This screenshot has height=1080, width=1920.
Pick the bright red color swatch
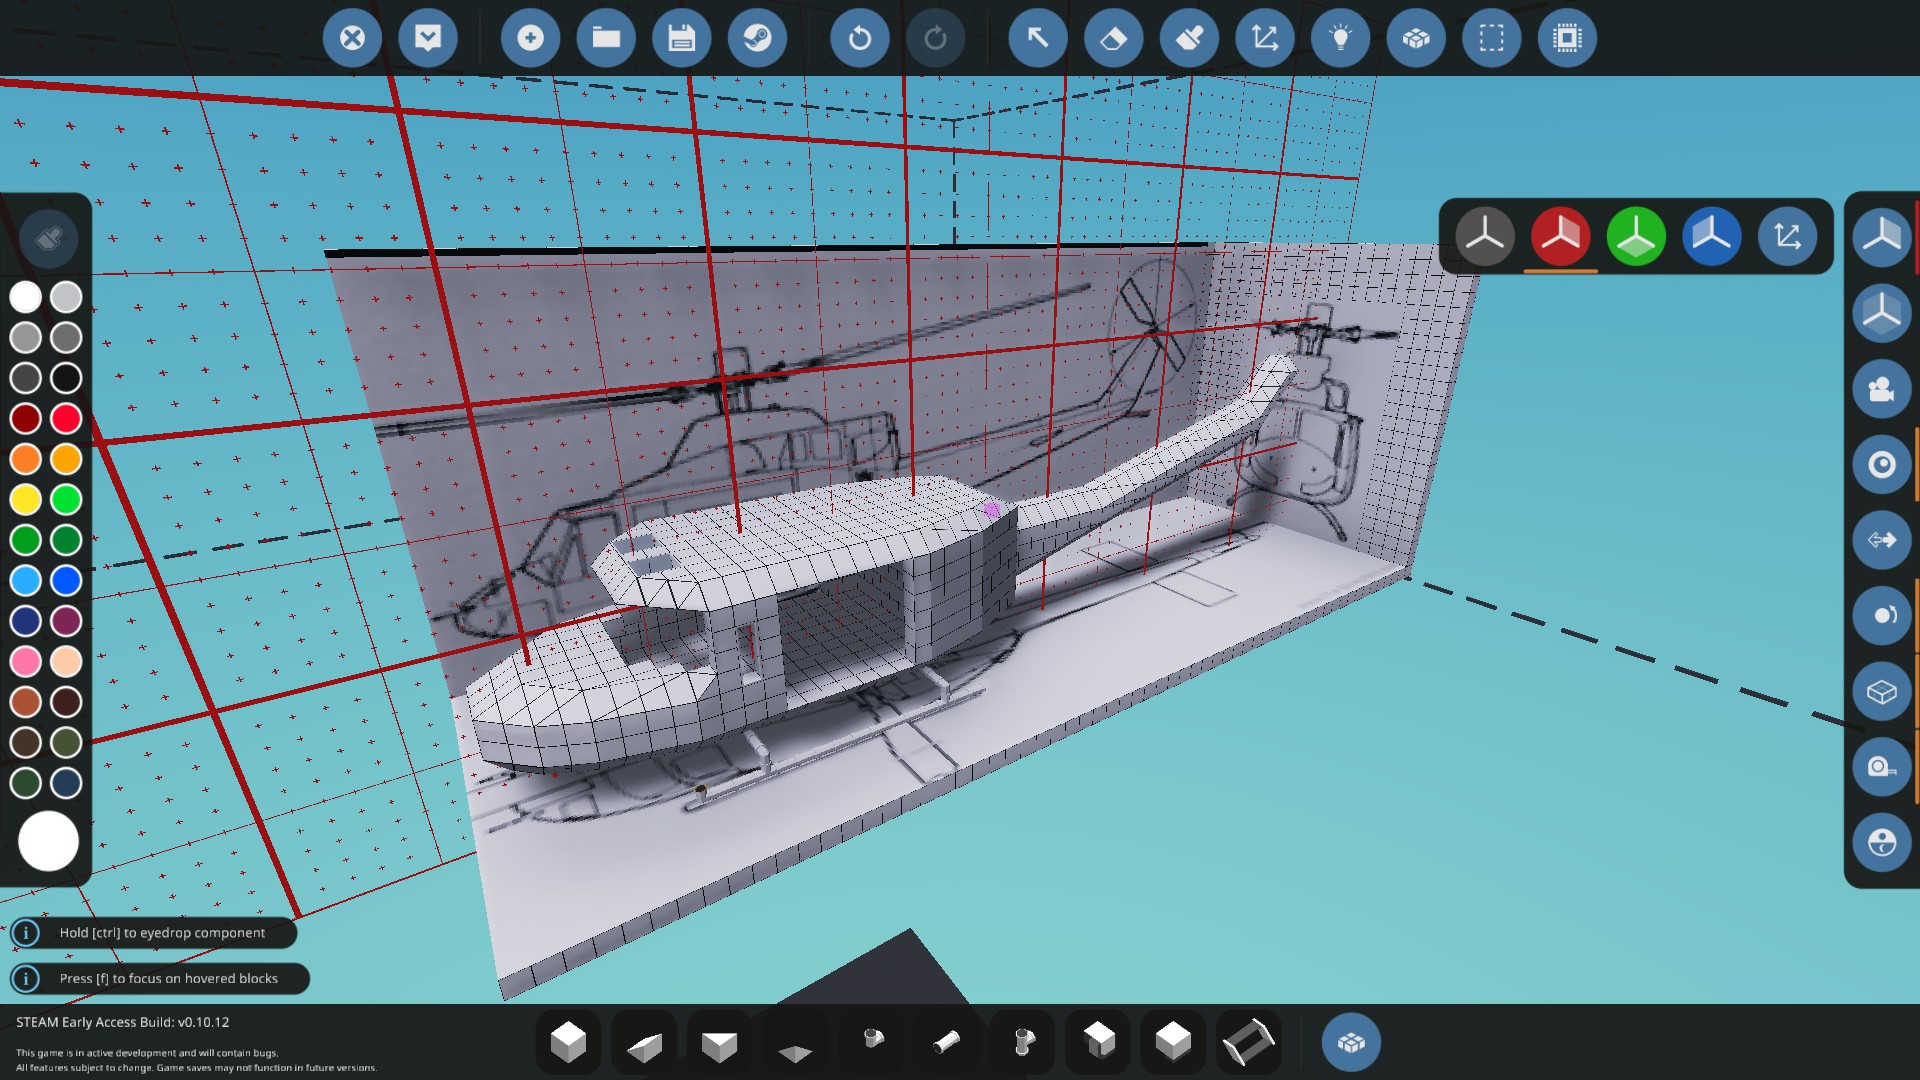click(x=66, y=418)
